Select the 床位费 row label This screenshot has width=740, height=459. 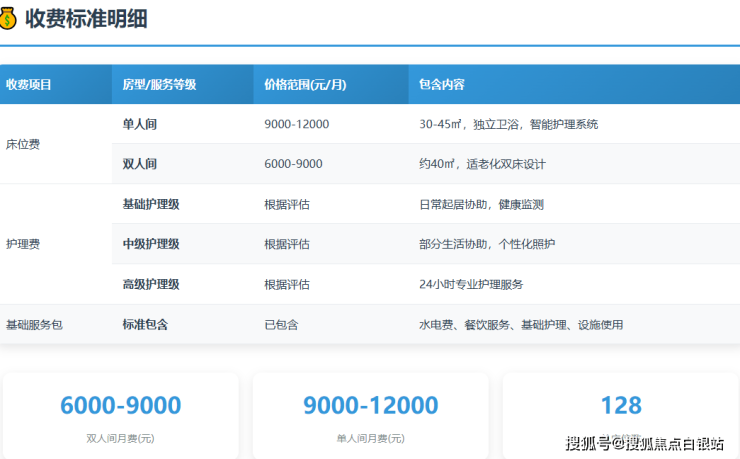pyautogui.click(x=23, y=144)
